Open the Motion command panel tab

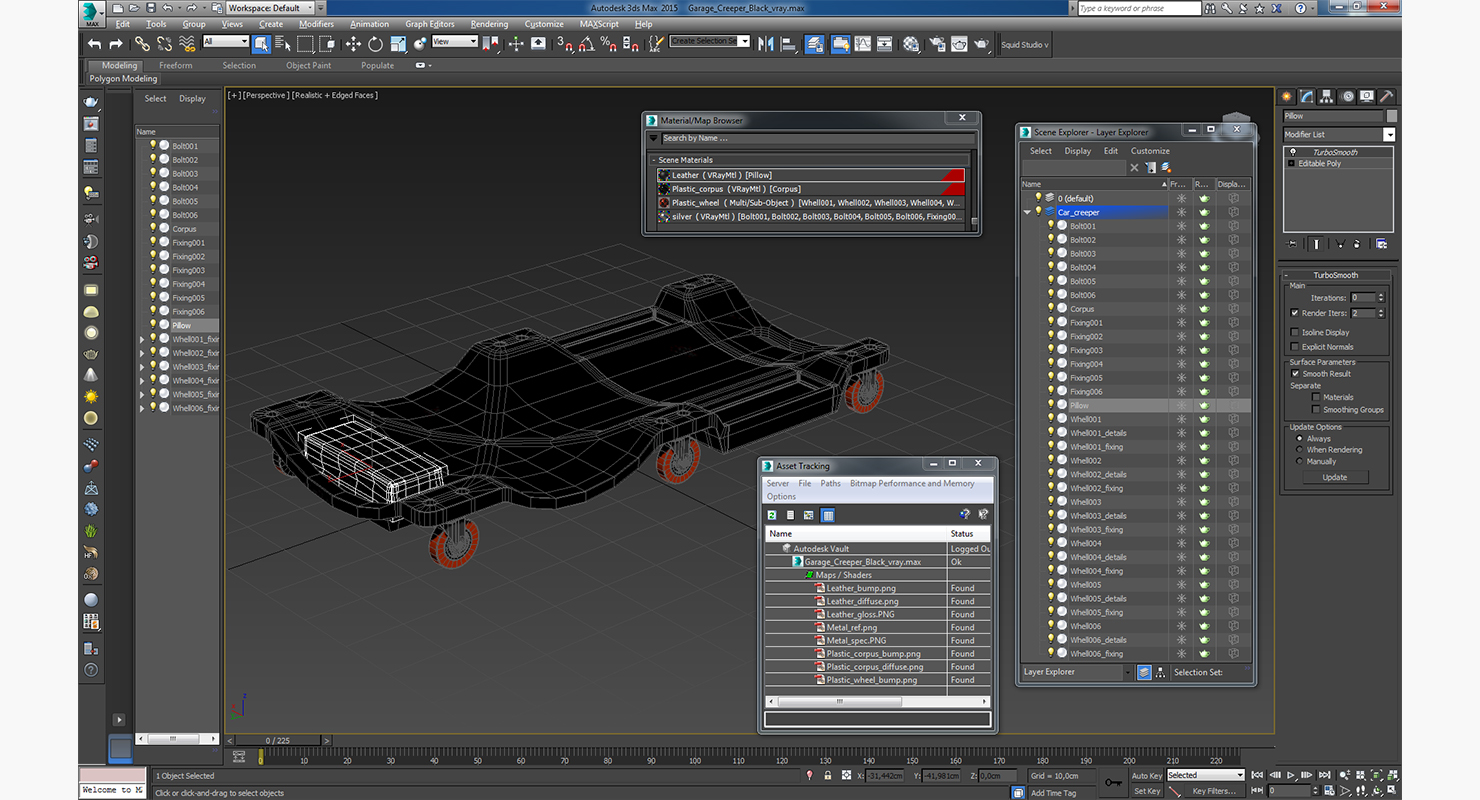pos(1347,96)
